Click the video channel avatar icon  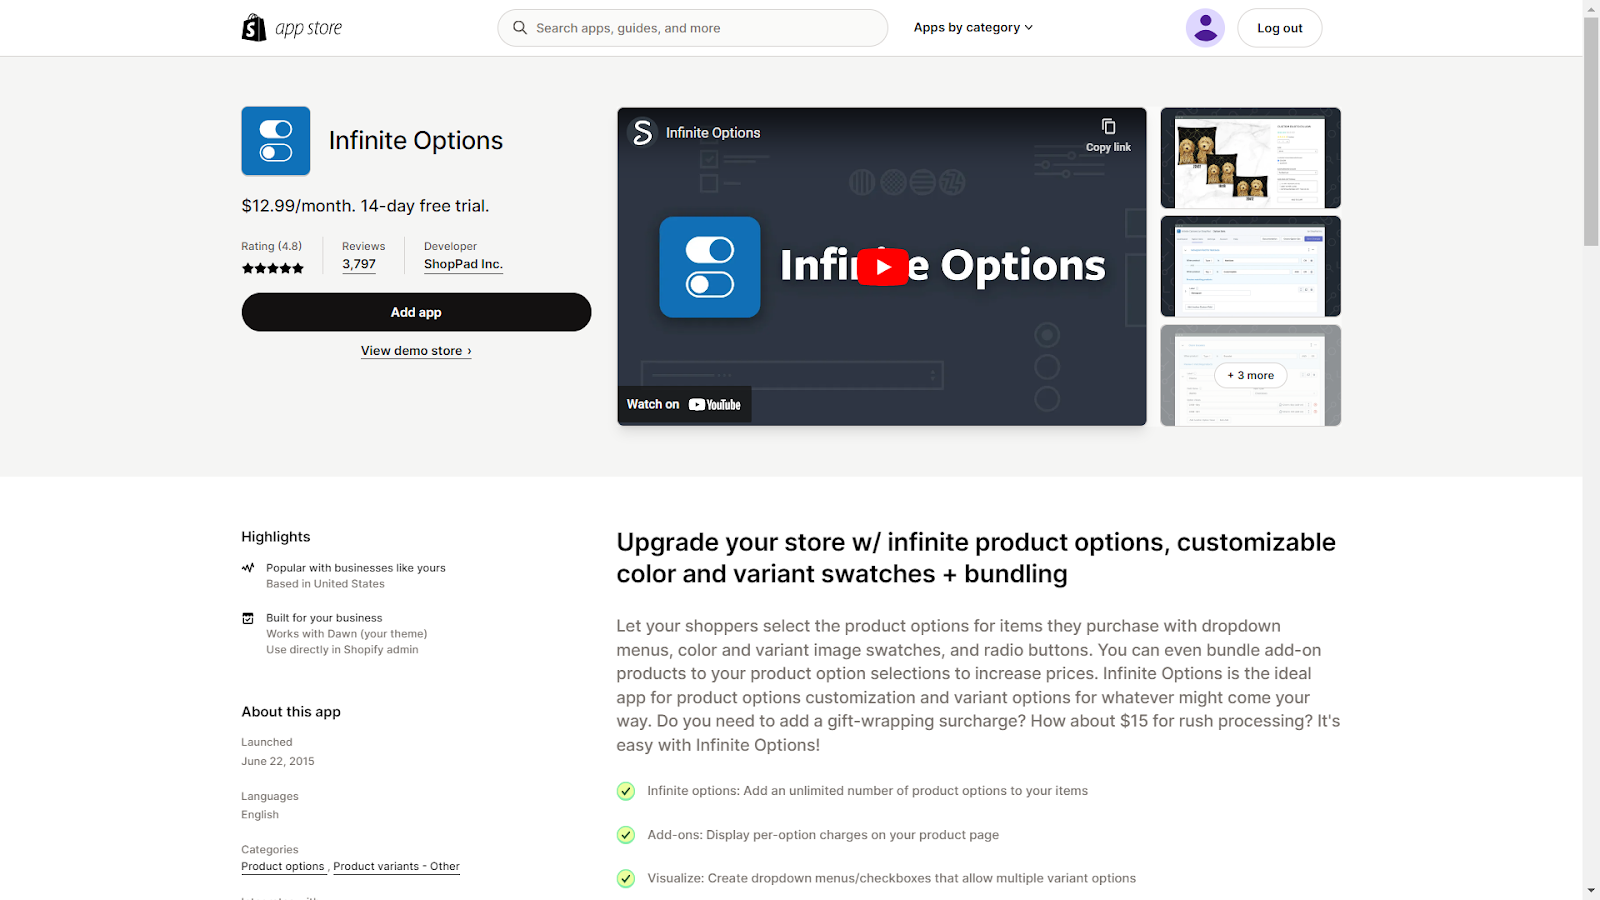click(642, 132)
